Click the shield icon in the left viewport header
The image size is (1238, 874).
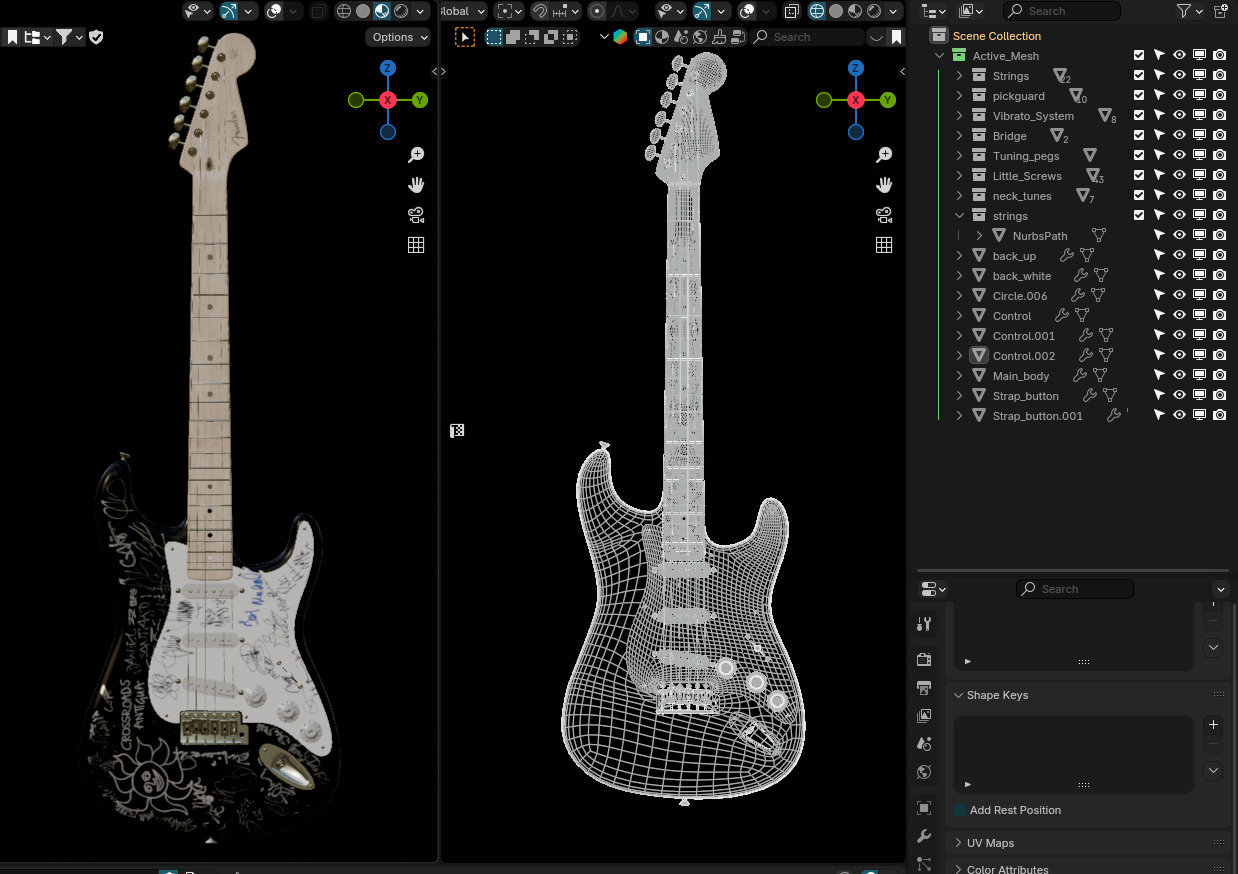(96, 37)
